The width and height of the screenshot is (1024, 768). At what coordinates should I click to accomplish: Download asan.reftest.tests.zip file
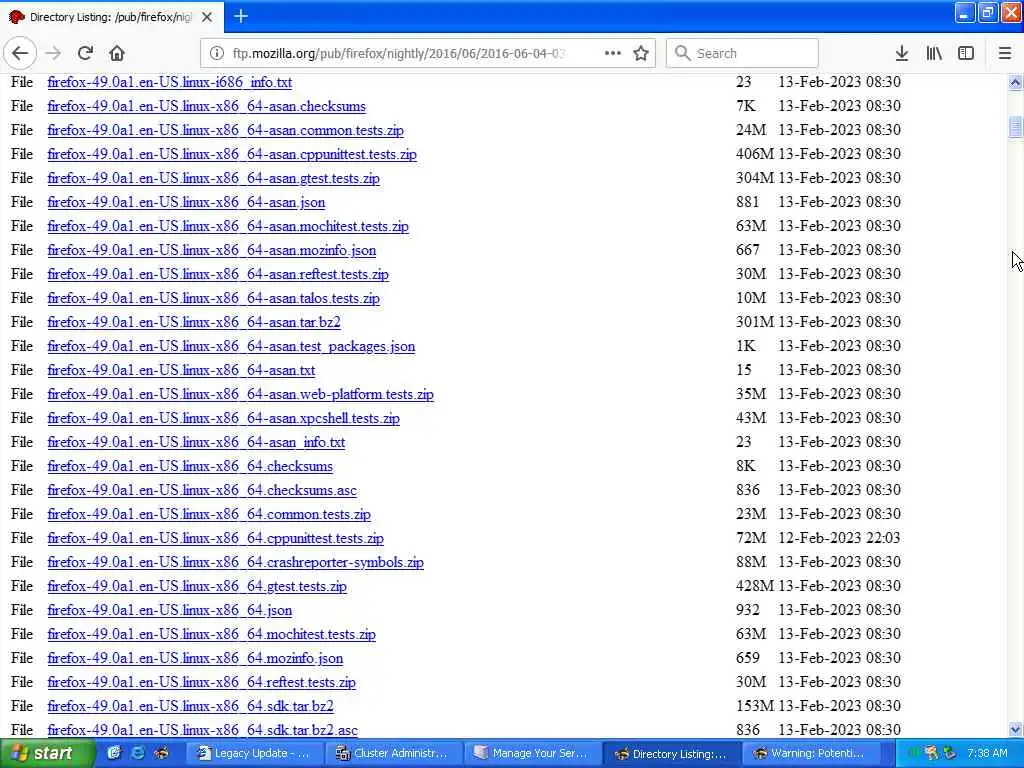[x=217, y=274]
